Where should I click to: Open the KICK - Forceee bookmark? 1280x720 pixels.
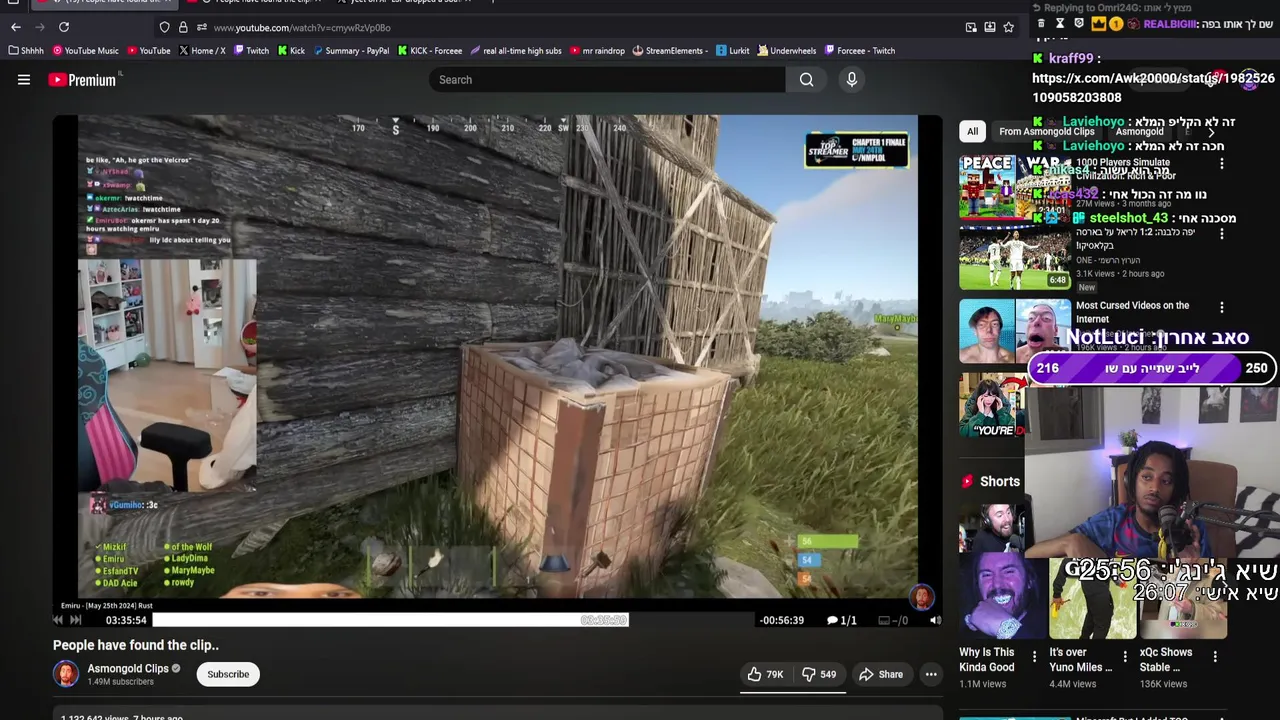(430, 50)
